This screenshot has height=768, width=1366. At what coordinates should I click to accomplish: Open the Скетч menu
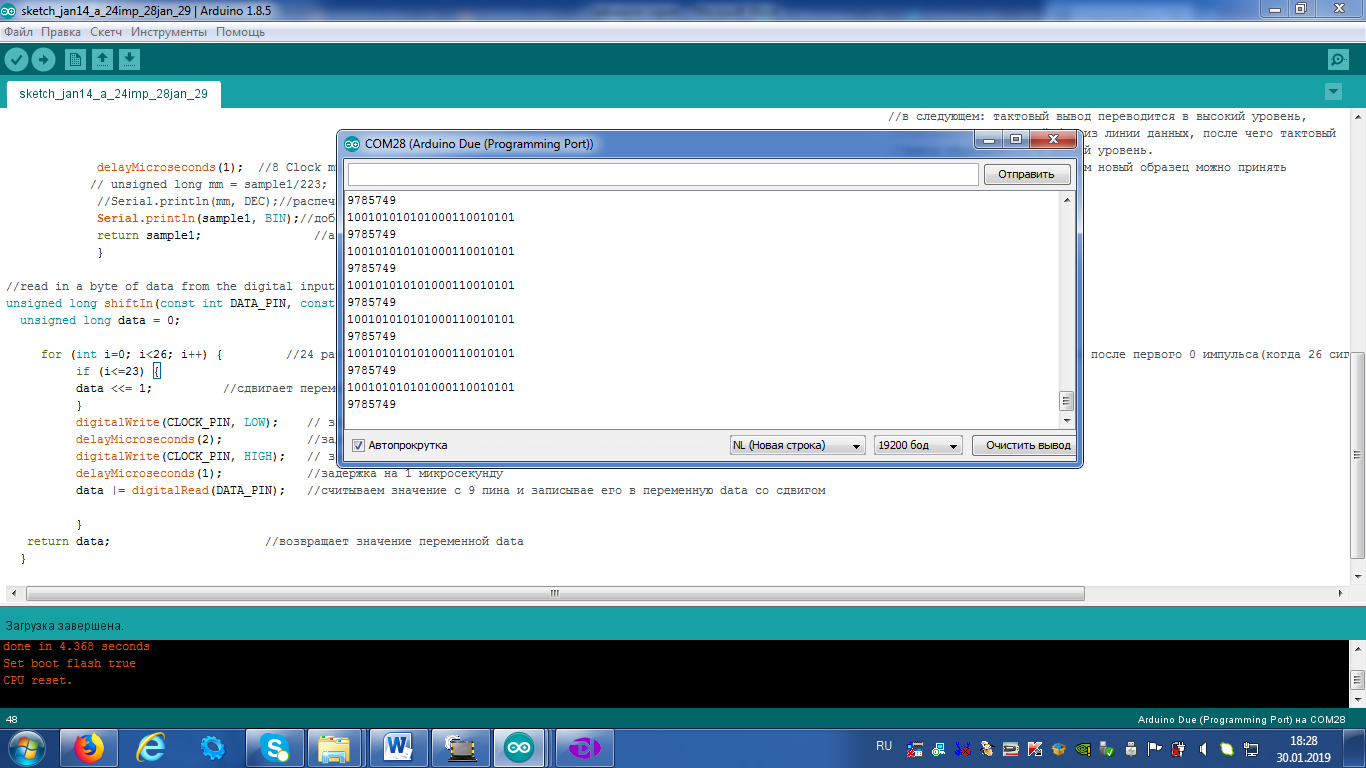pyautogui.click(x=106, y=32)
